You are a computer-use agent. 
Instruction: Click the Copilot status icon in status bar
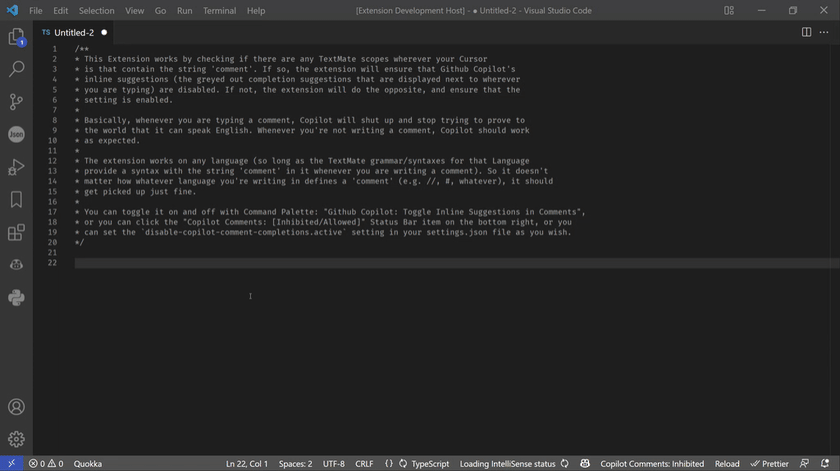(x=585, y=463)
